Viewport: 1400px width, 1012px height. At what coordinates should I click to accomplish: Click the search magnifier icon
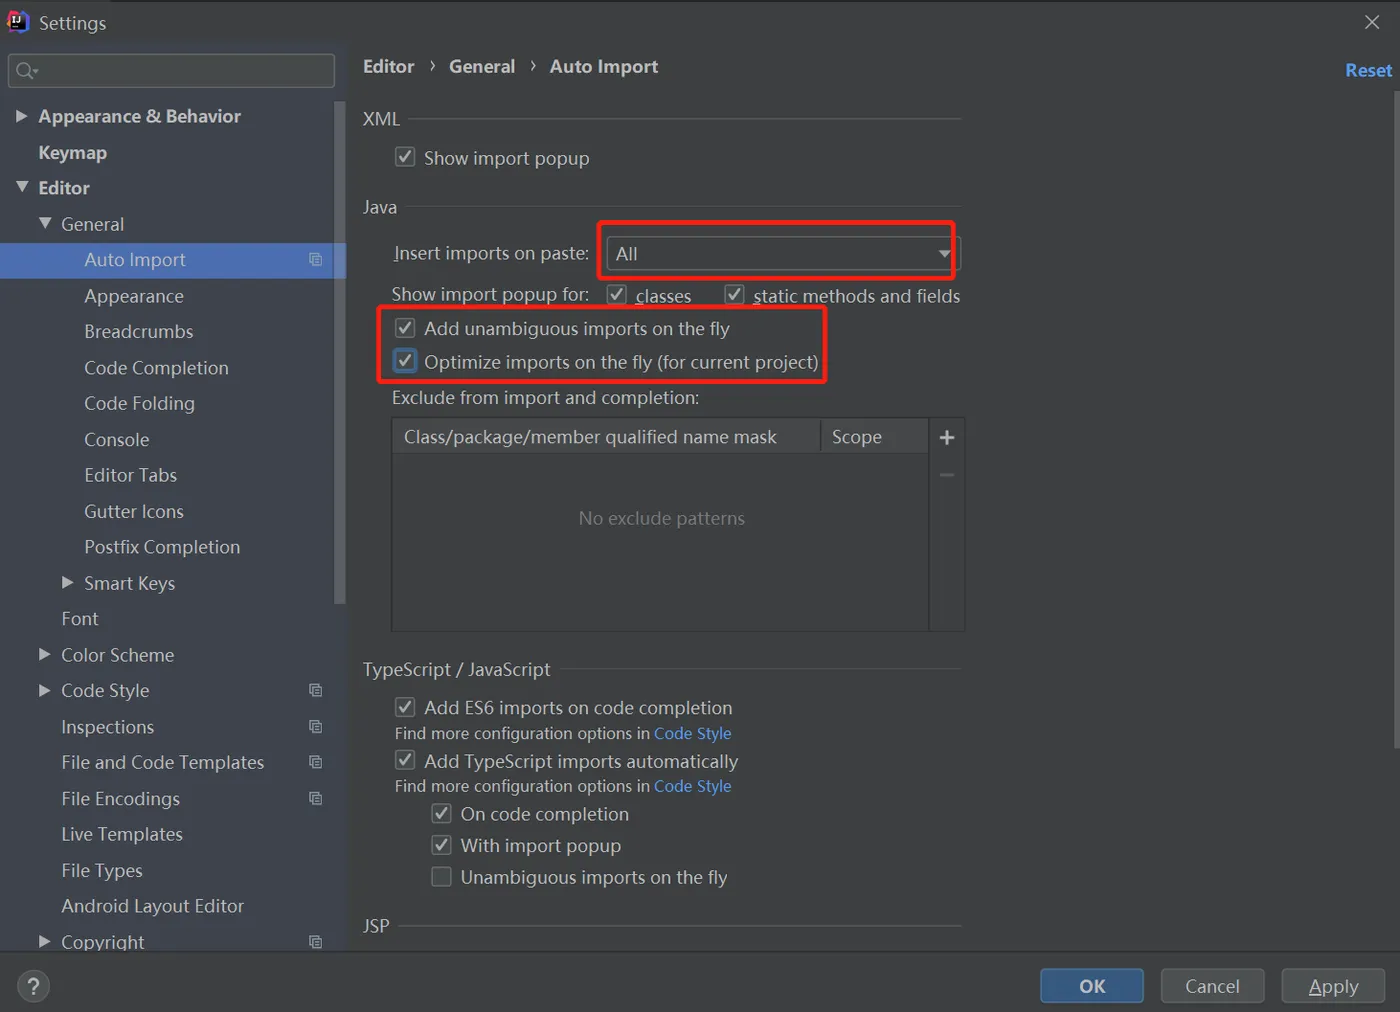[x=24, y=71]
